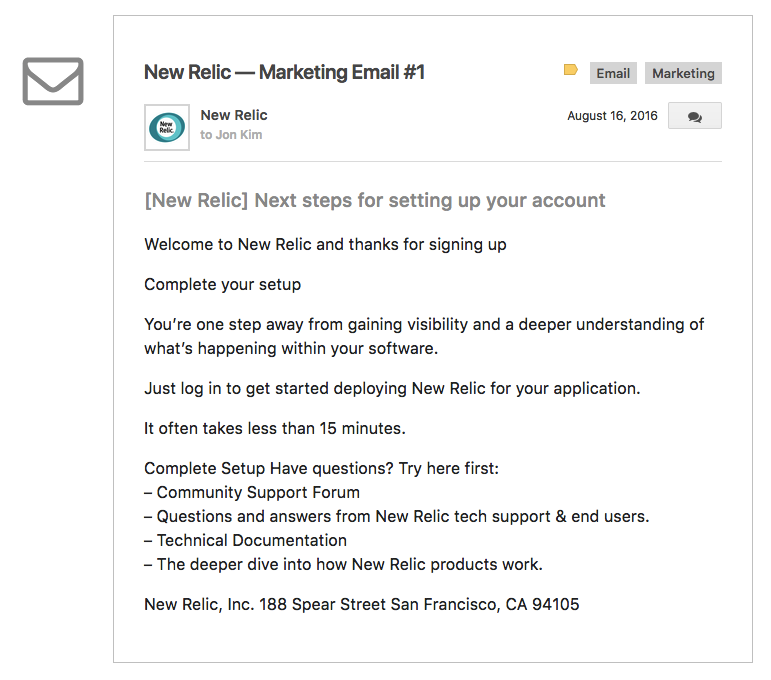Click the yellow tag label icon

tap(570, 70)
